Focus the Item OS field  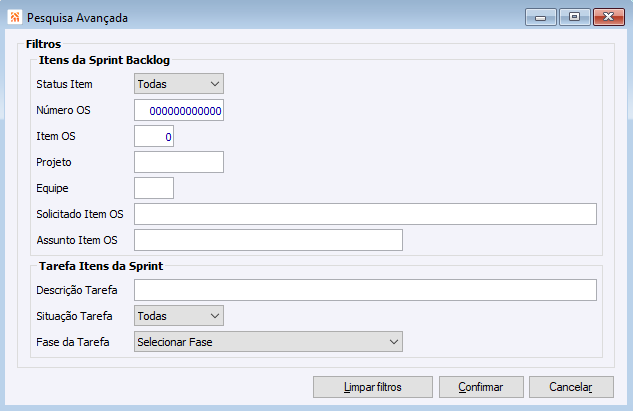click(154, 136)
